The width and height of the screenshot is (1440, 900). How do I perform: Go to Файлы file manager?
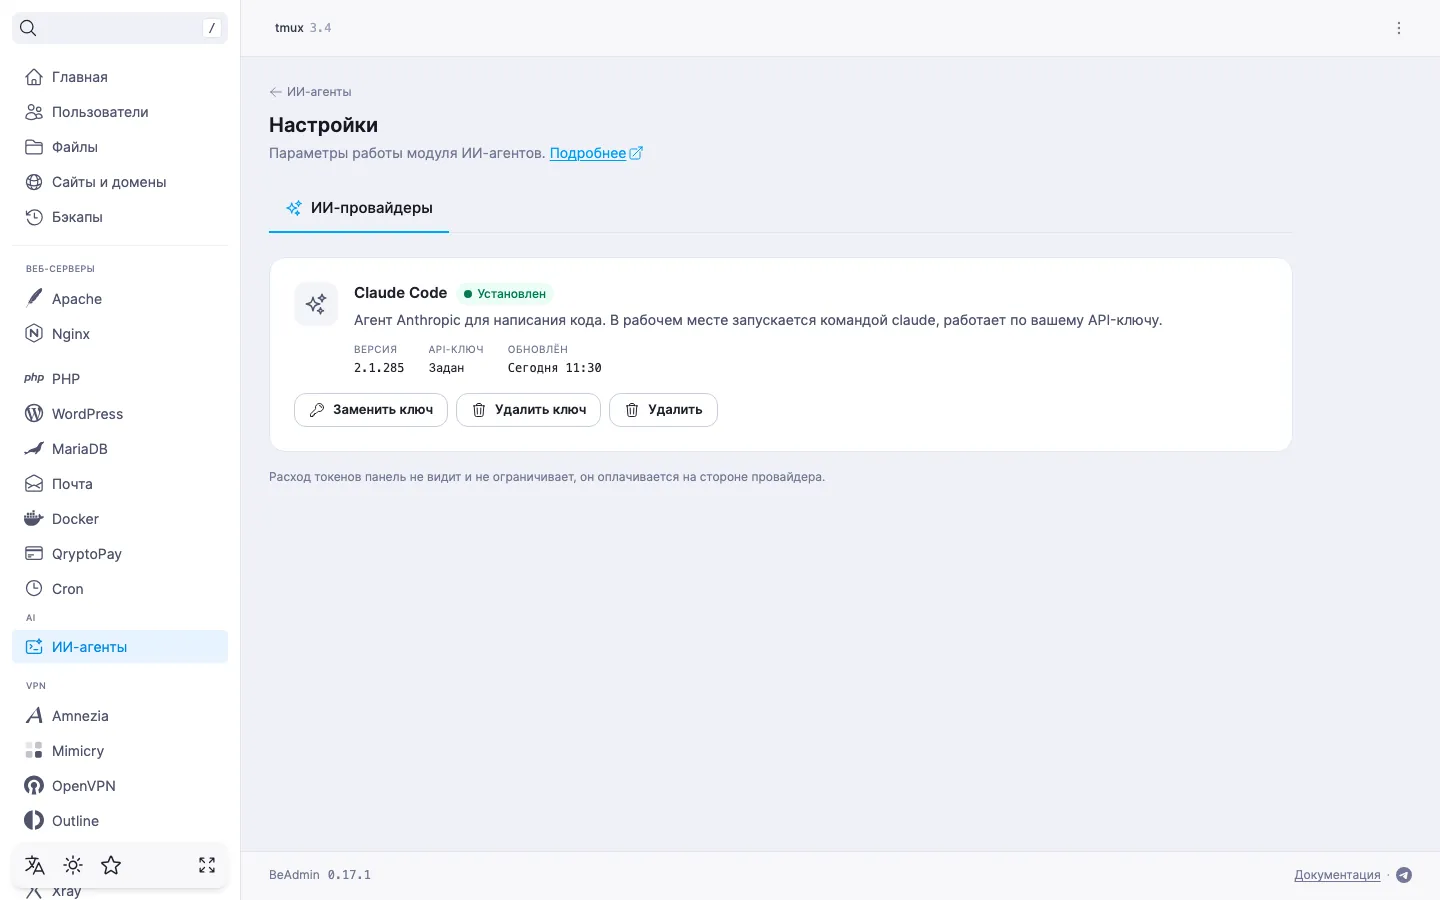point(120,147)
